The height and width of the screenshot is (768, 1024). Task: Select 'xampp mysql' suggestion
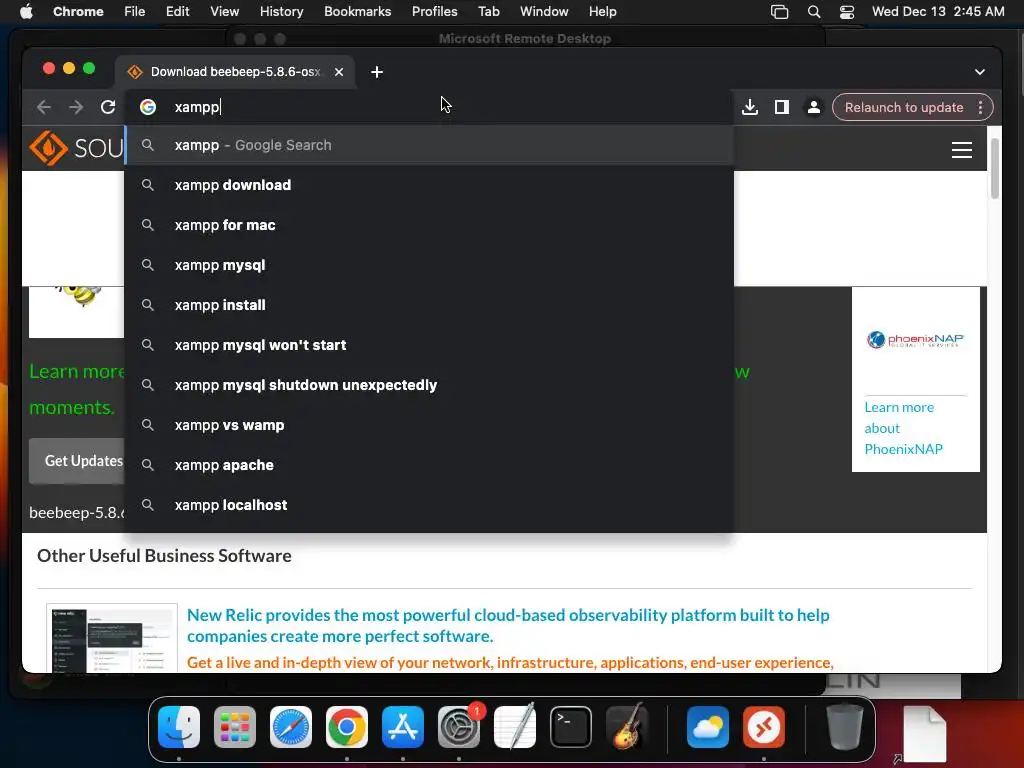coord(430,265)
